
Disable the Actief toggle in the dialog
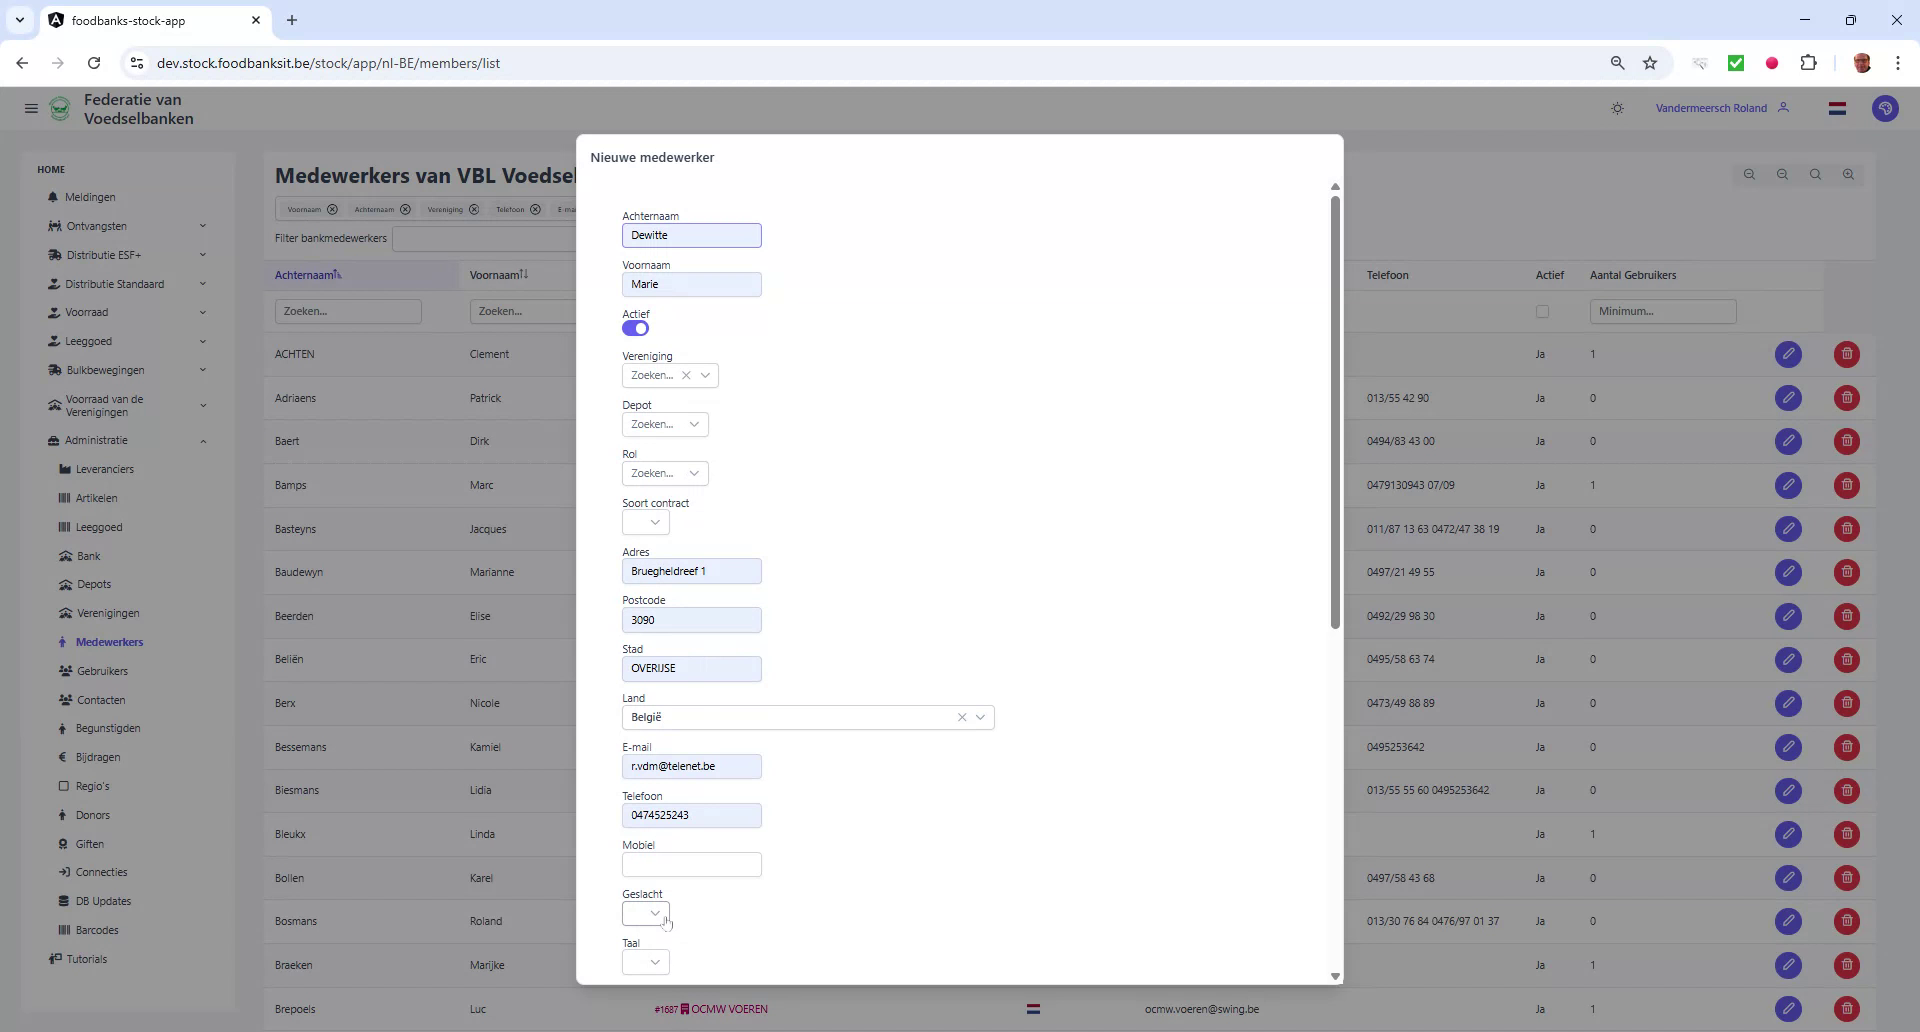(636, 328)
